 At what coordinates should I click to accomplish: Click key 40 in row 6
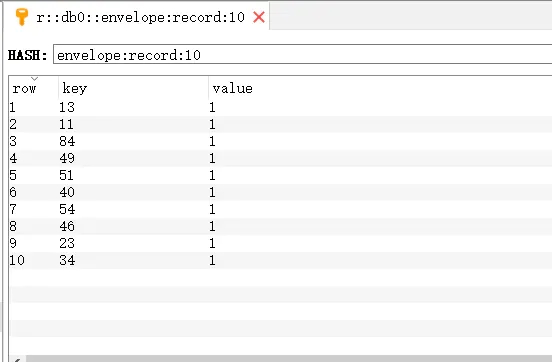pos(67,192)
